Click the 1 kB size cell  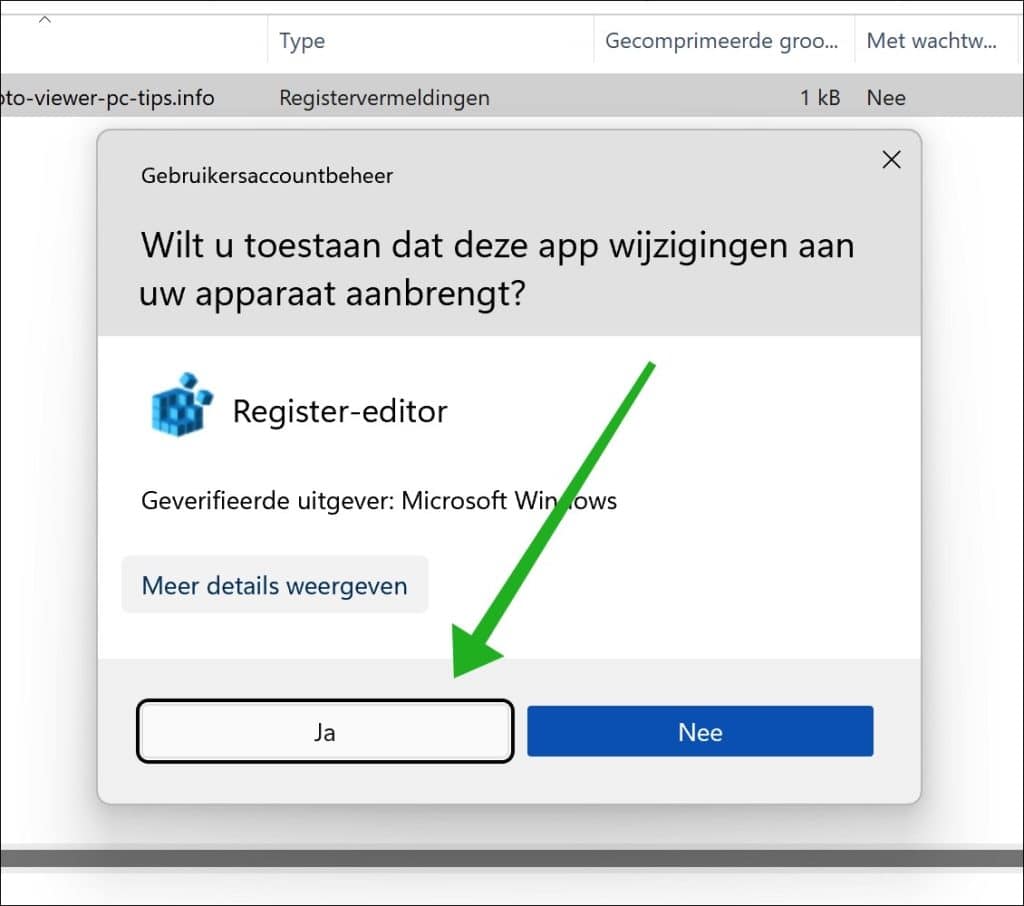pos(820,98)
